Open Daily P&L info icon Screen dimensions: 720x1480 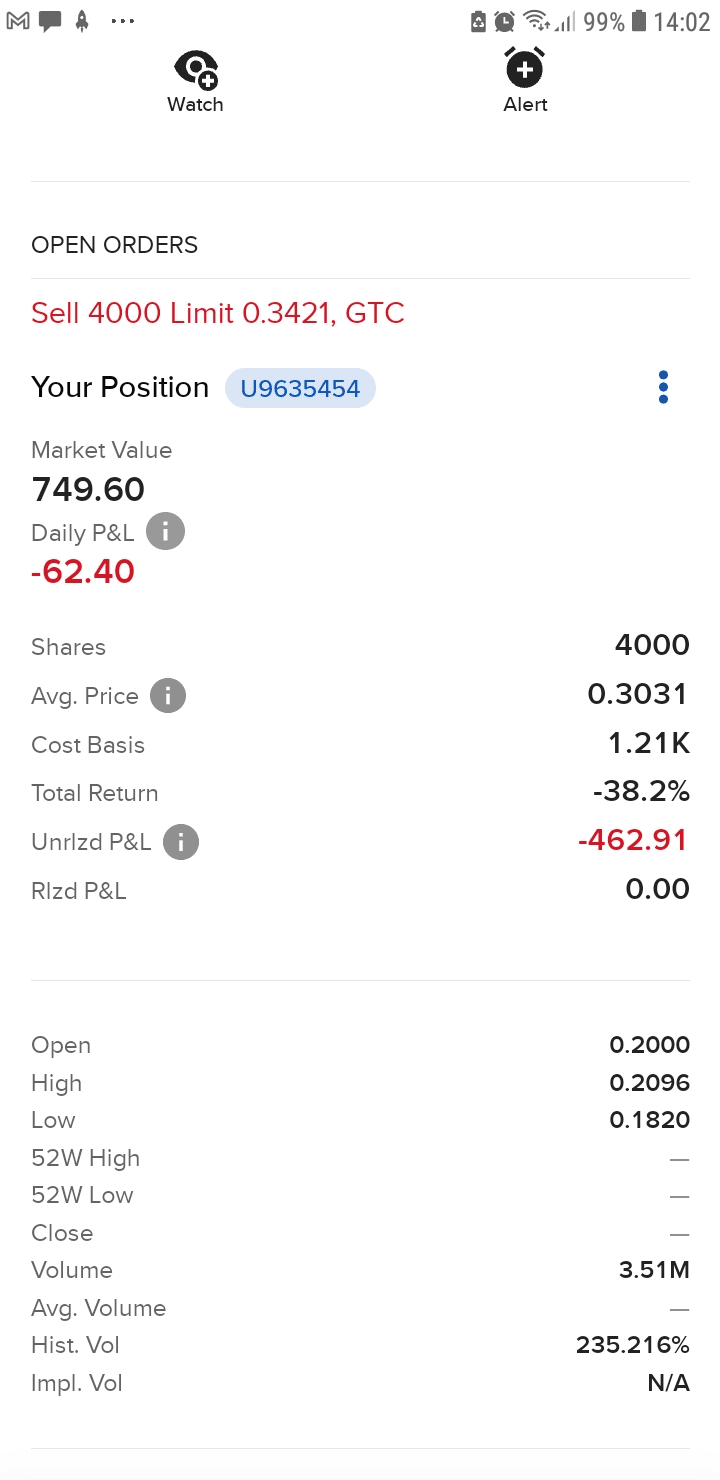coord(166,532)
